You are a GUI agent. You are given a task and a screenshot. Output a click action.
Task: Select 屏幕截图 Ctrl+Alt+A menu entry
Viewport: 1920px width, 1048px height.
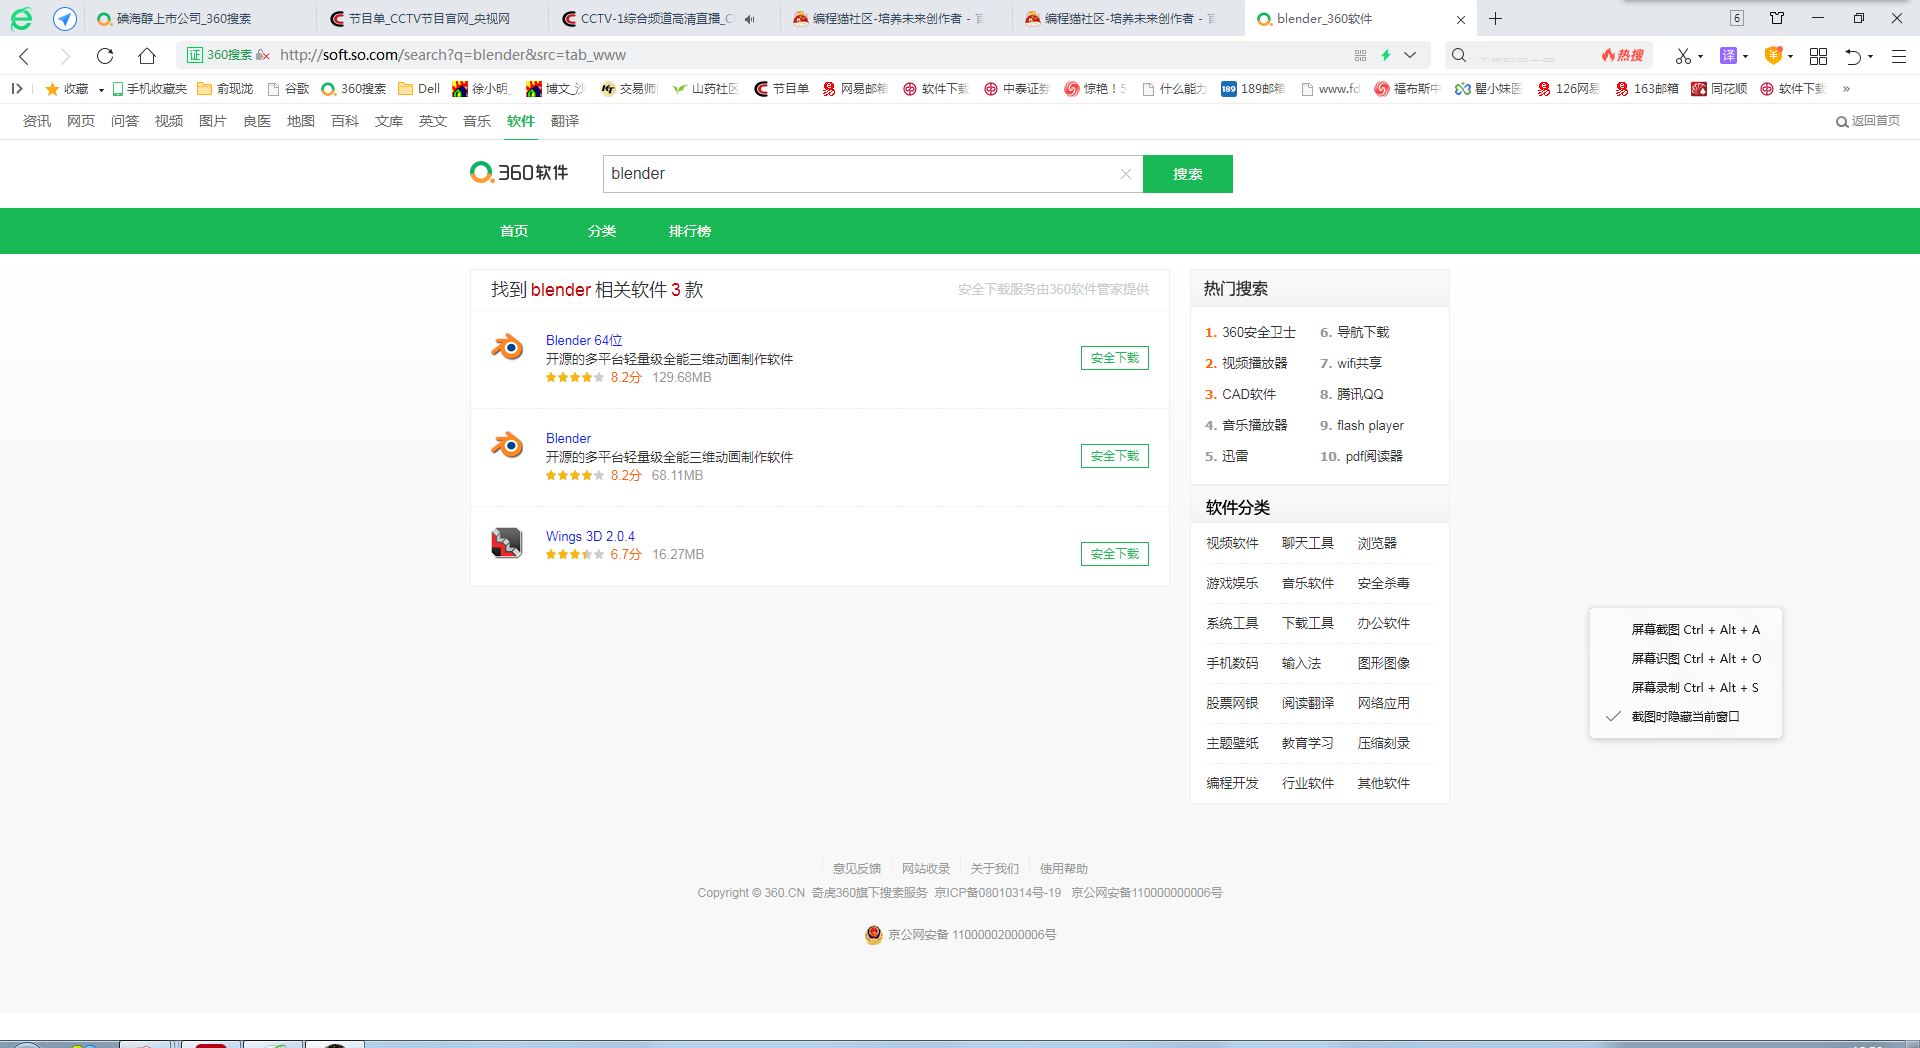tap(1695, 630)
